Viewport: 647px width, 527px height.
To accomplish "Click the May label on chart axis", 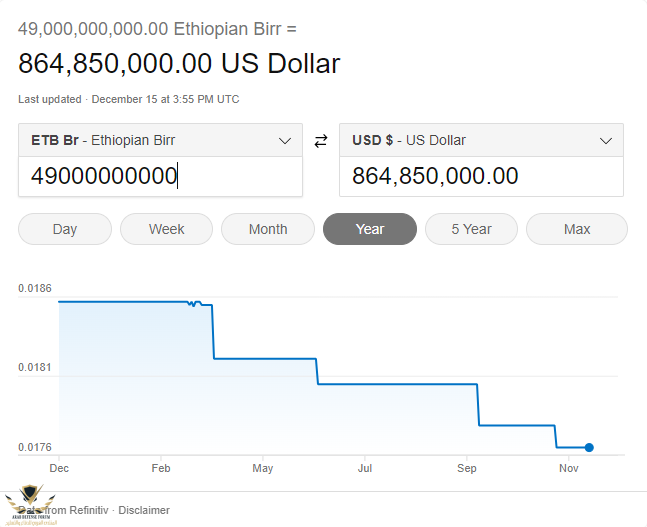I will point(263,468).
